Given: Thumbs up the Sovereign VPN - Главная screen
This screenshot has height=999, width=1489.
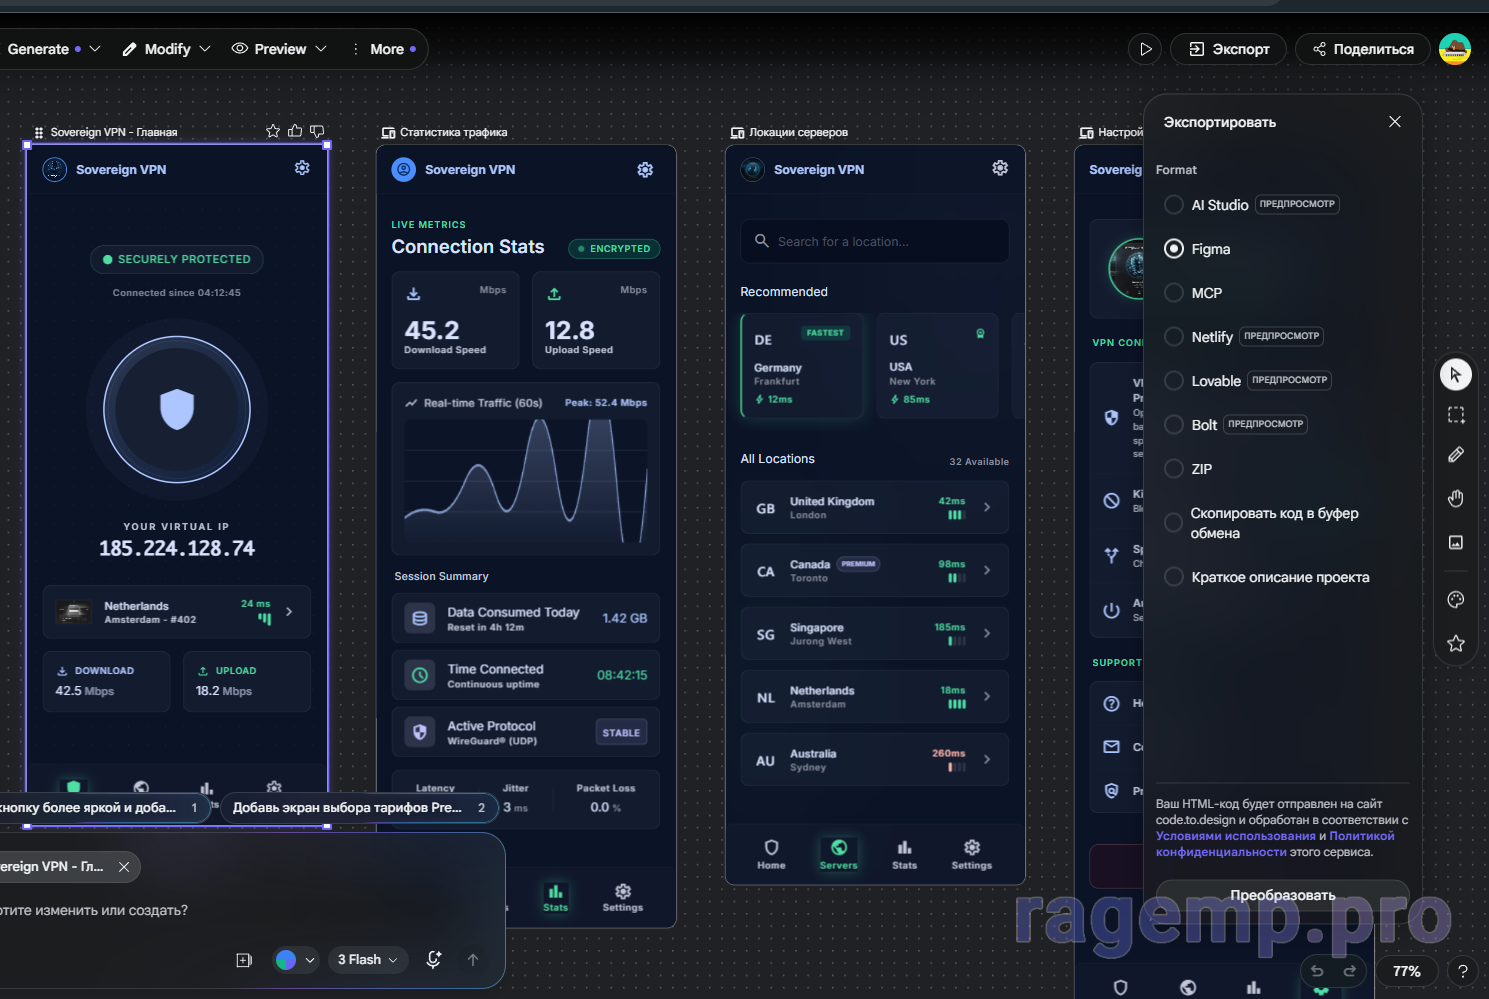Looking at the screenshot, I should (x=295, y=131).
